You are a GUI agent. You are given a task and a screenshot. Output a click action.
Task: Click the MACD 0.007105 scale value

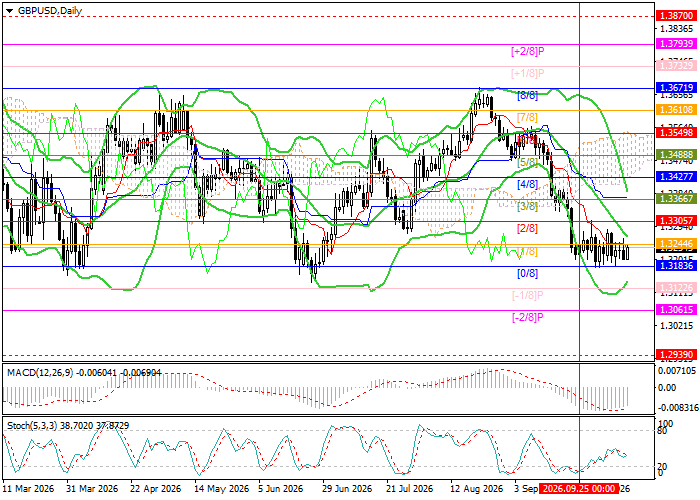pos(677,371)
